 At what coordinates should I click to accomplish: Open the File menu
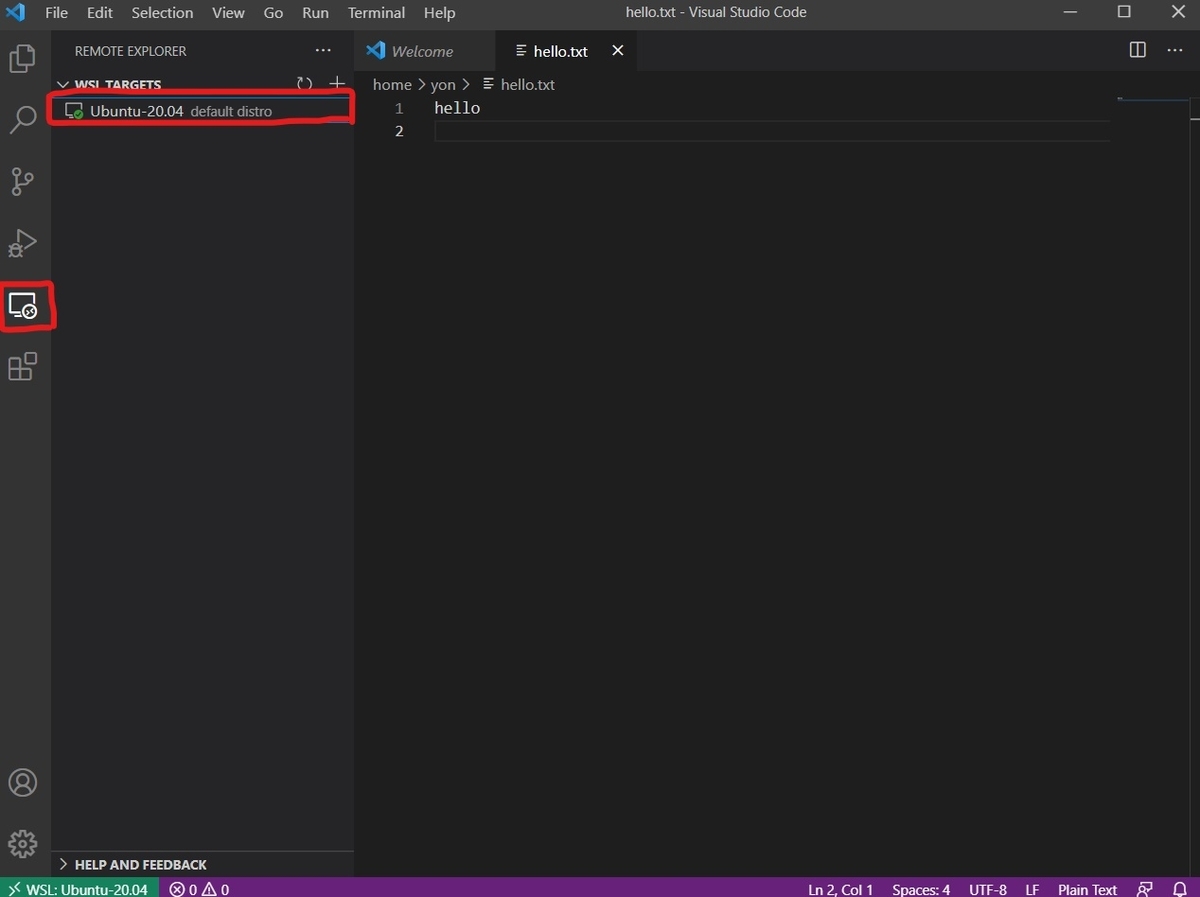point(57,13)
